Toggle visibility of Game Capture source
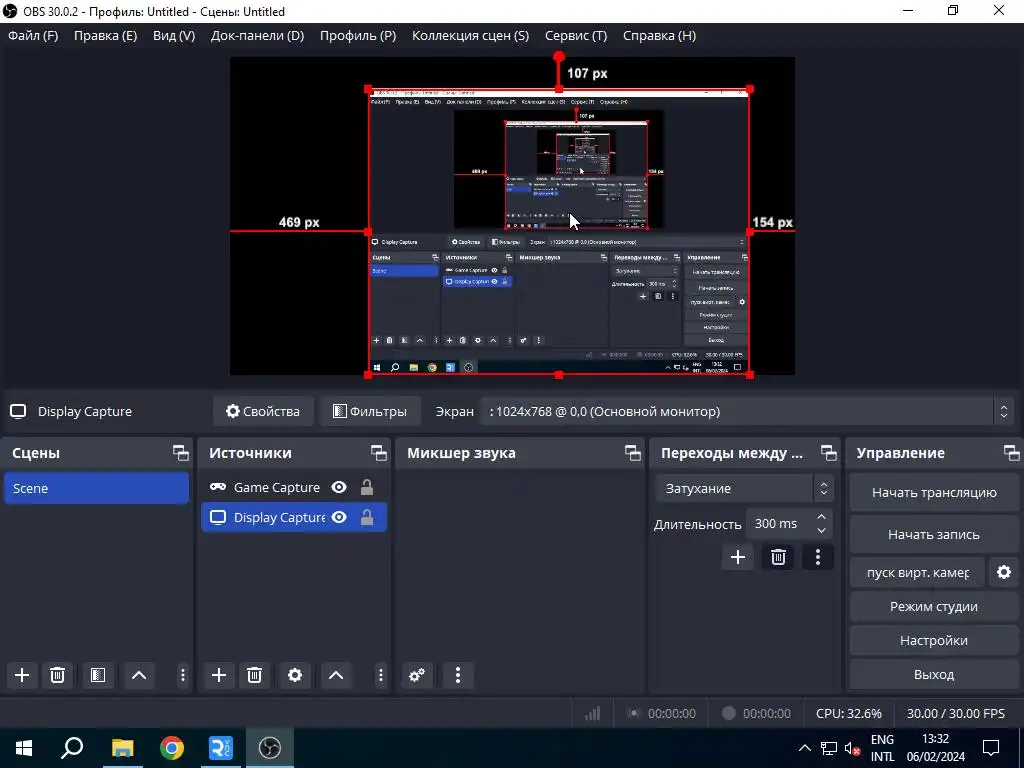1024x768 pixels. (339, 487)
